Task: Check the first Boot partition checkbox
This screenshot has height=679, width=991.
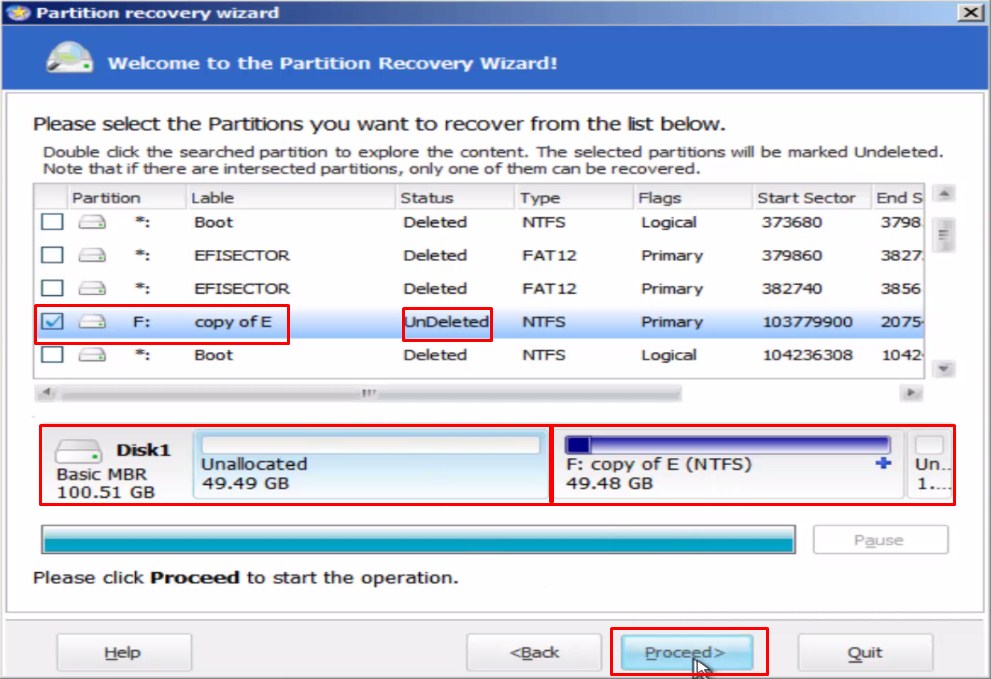Action: 52,222
